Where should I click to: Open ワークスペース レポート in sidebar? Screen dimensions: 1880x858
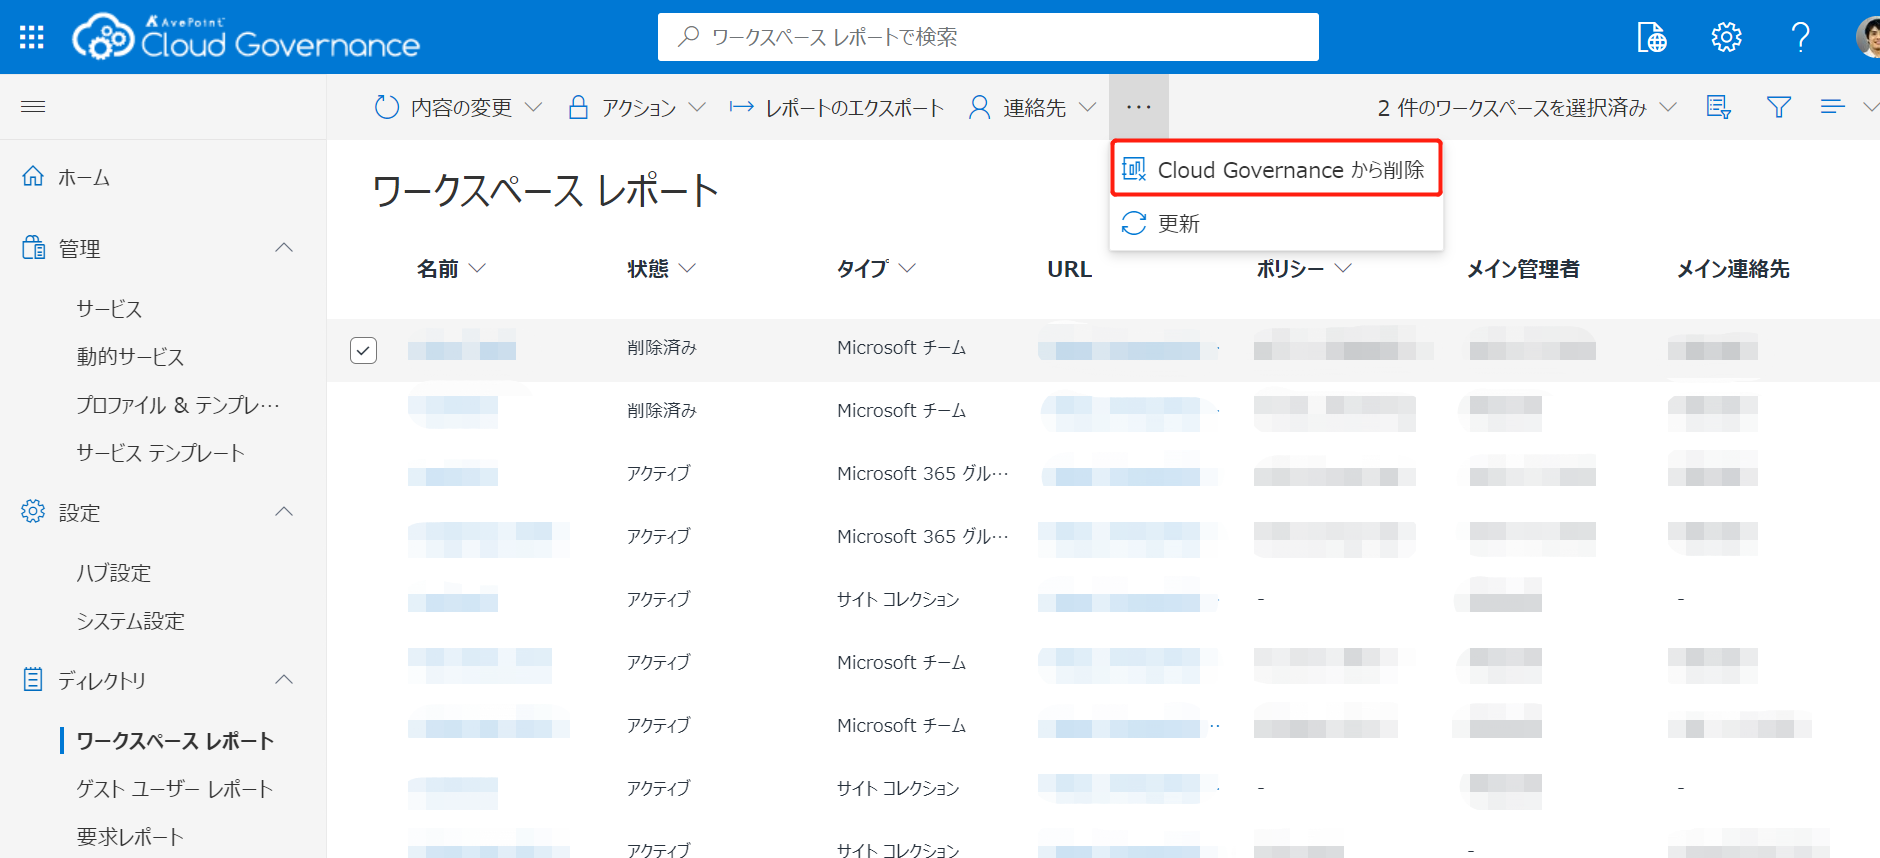tap(175, 741)
